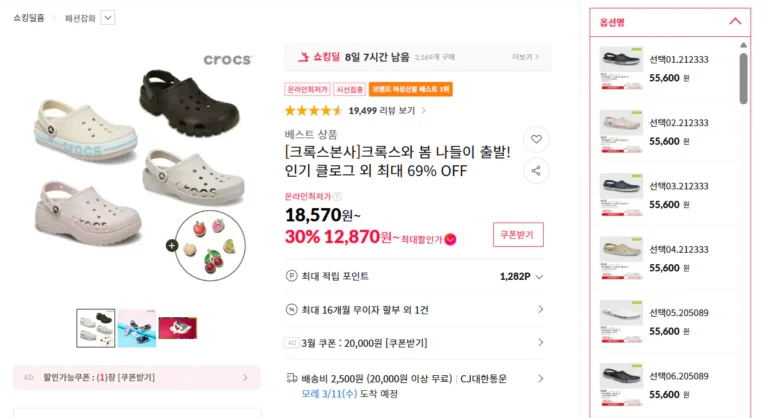768x418 pixels.
Task: Click the plus icon beside charm image
Action: pos(172,245)
